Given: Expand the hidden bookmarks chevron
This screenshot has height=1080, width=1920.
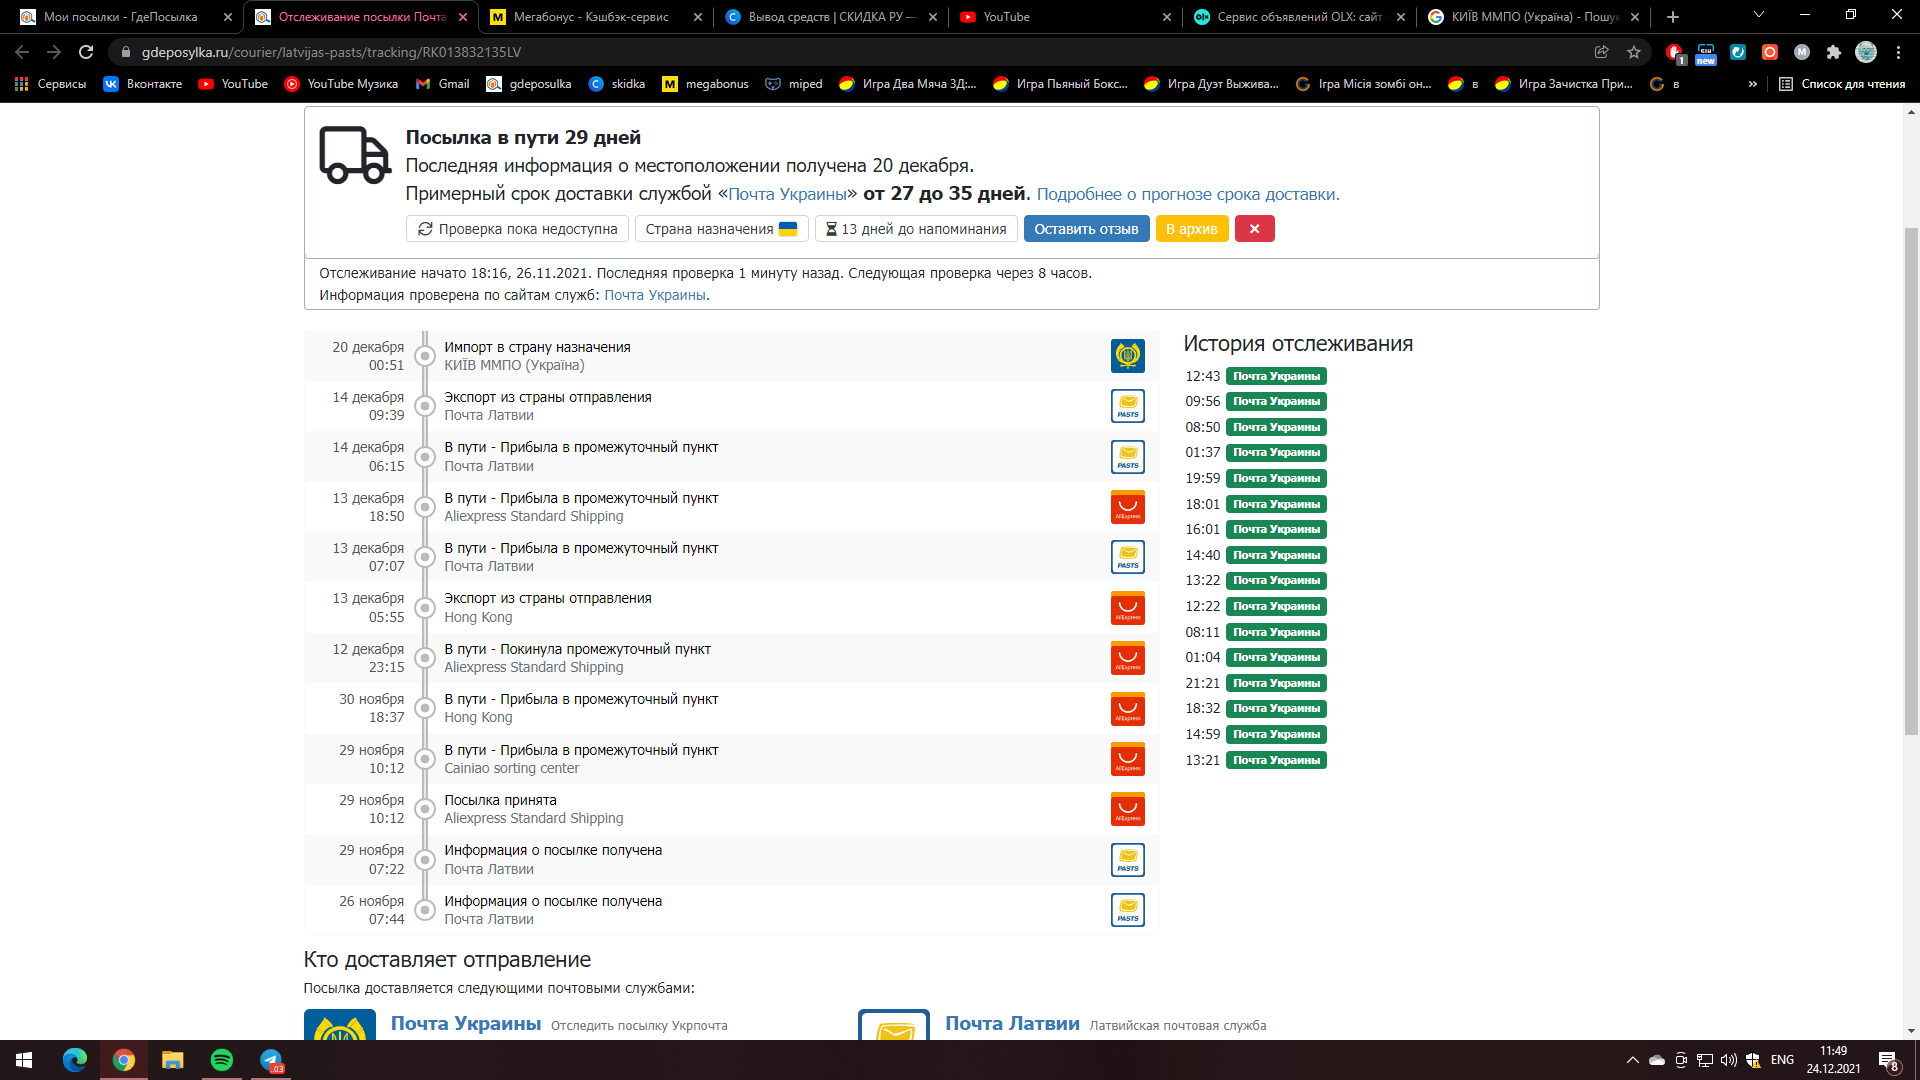Looking at the screenshot, I should (1752, 84).
